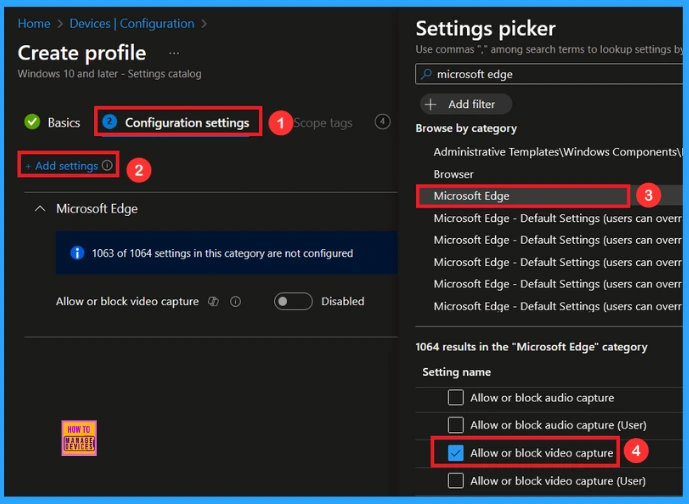Image resolution: width=689 pixels, height=504 pixels.
Task: Click the step 4 circle icon
Action: coord(382,122)
